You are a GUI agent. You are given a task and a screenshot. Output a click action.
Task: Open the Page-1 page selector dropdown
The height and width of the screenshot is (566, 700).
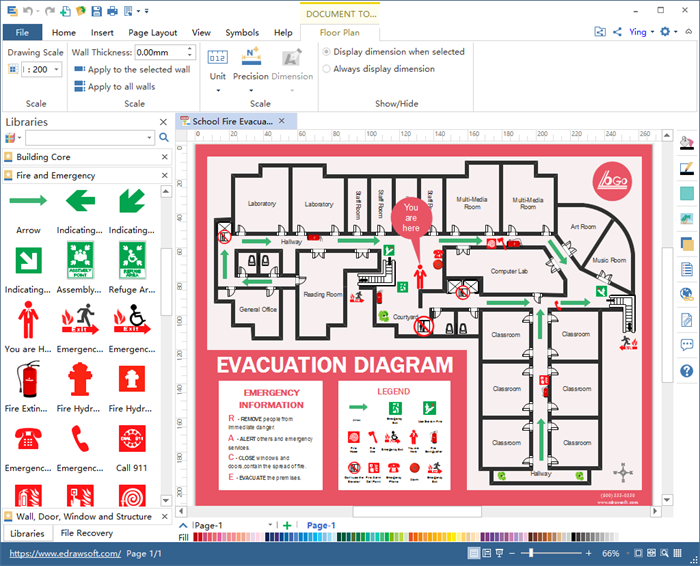click(271, 525)
